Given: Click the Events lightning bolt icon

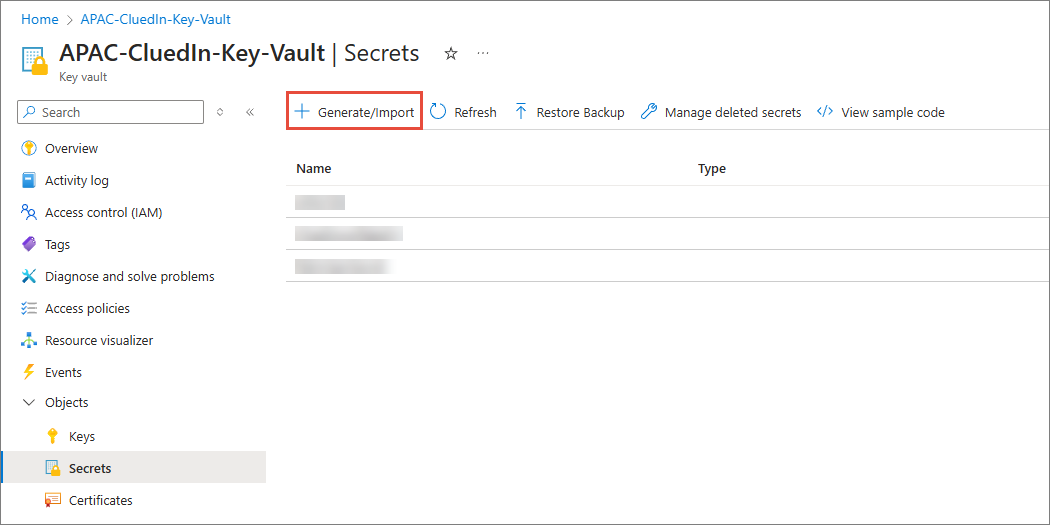Looking at the screenshot, I should point(28,372).
